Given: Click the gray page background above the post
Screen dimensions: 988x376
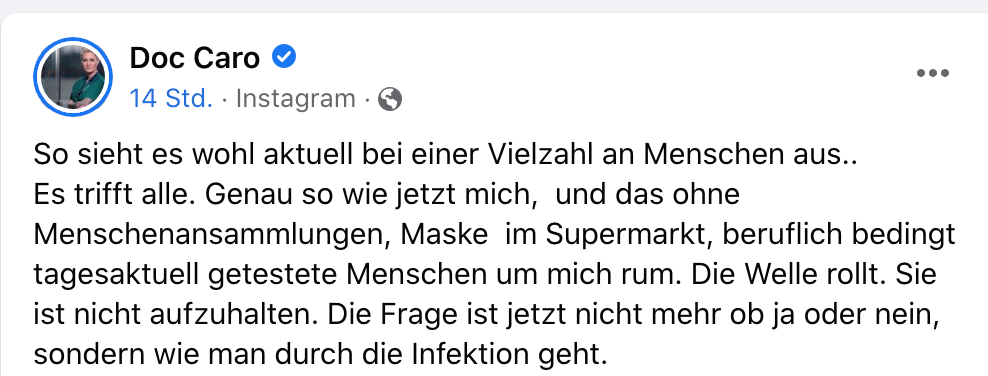Looking at the screenshot, I should tap(494, 6).
